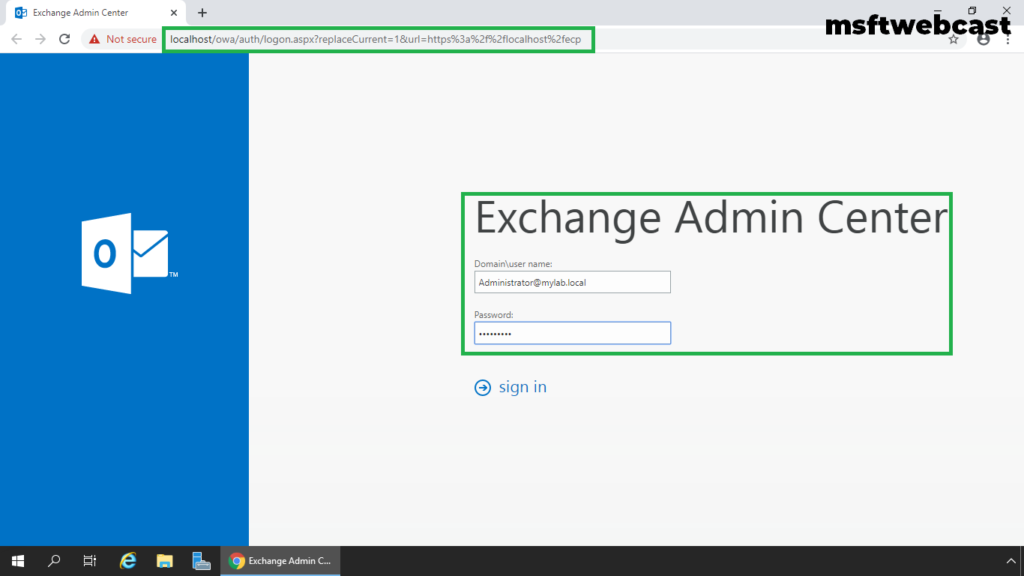Open the taskbar search magnifier
The image size is (1024, 576).
pos(54,561)
